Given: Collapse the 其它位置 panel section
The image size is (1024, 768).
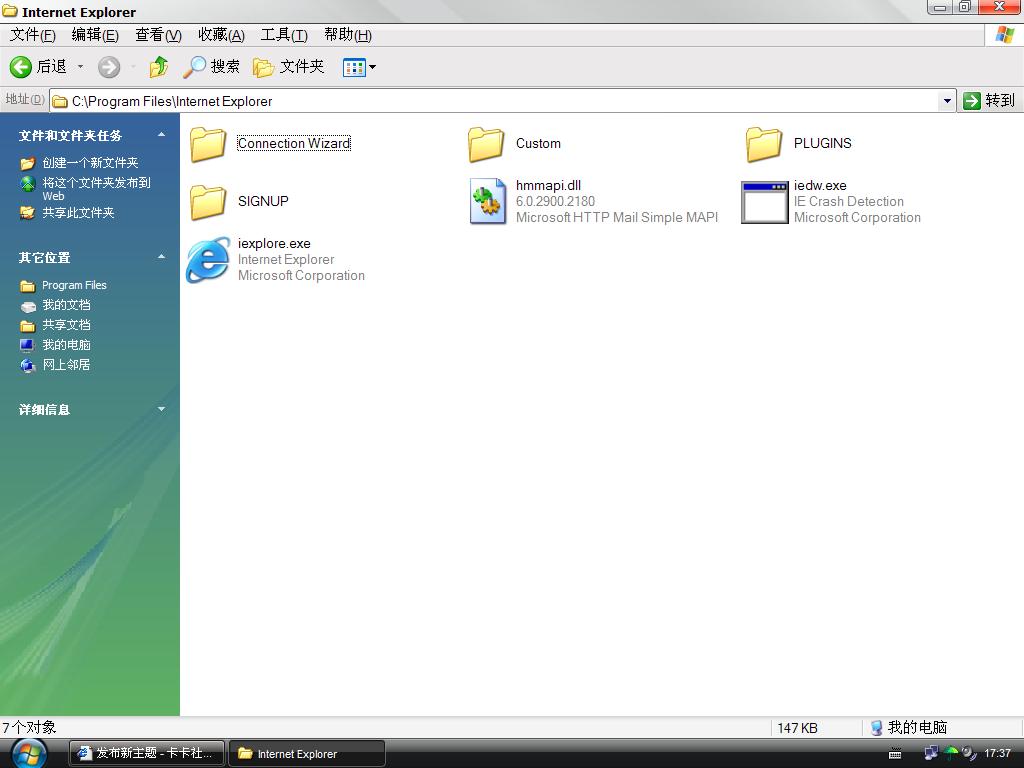Looking at the screenshot, I should coord(161,257).
